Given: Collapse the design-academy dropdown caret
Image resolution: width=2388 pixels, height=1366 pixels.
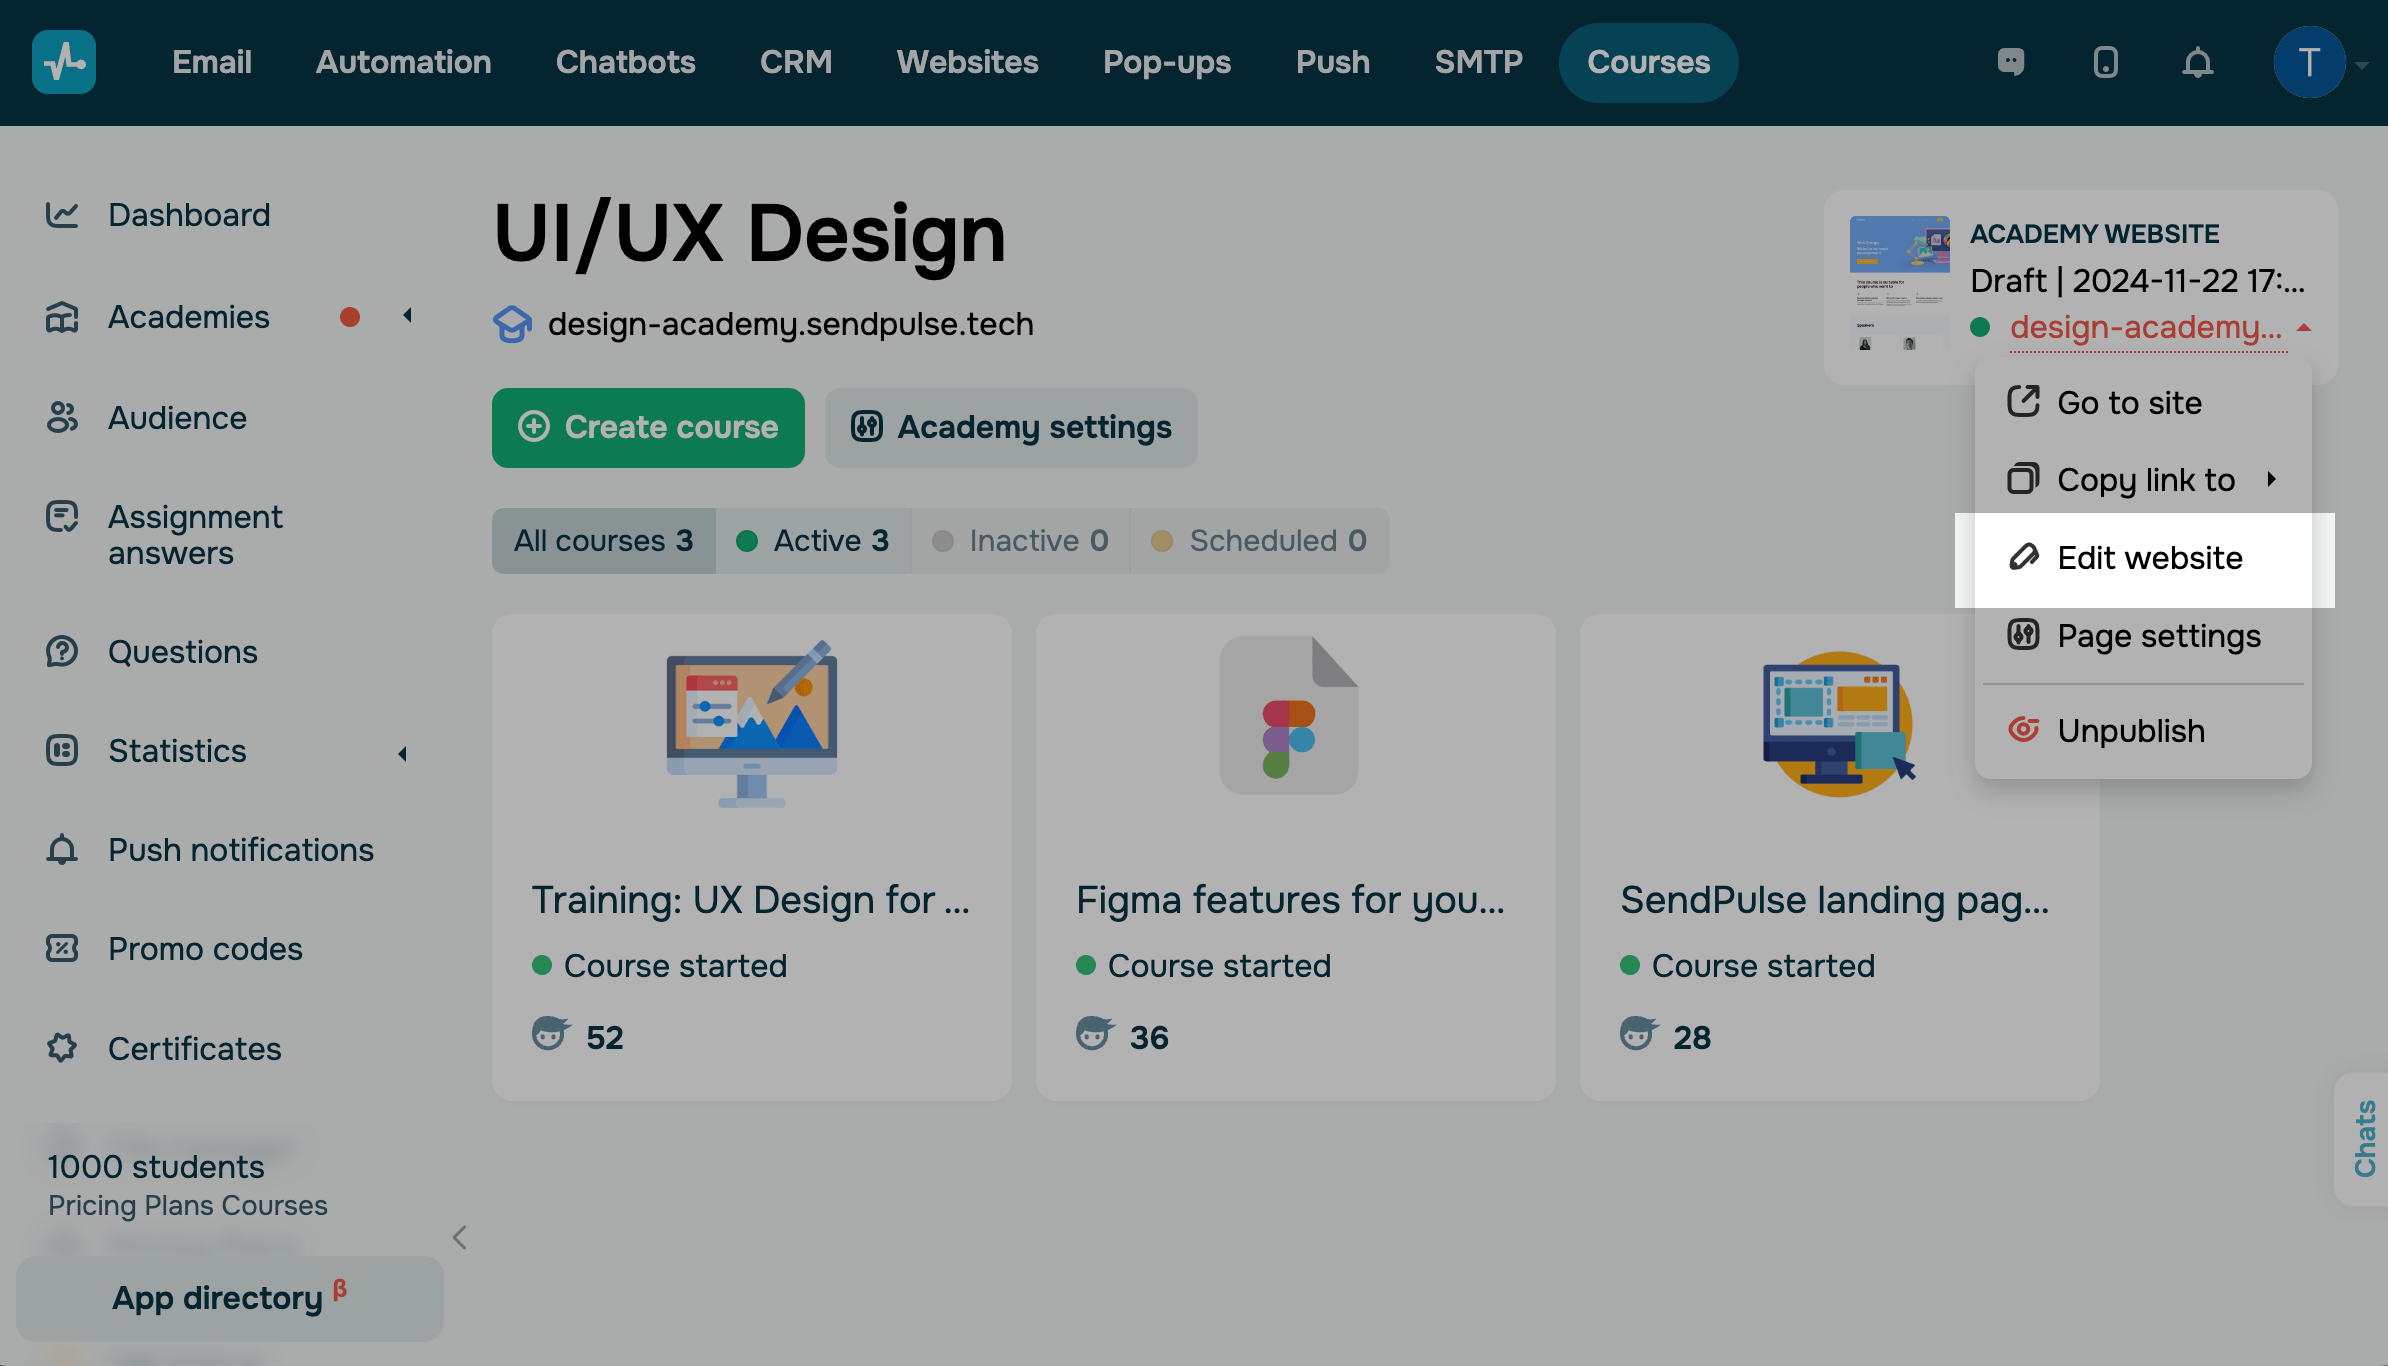Looking at the screenshot, I should 2304,328.
